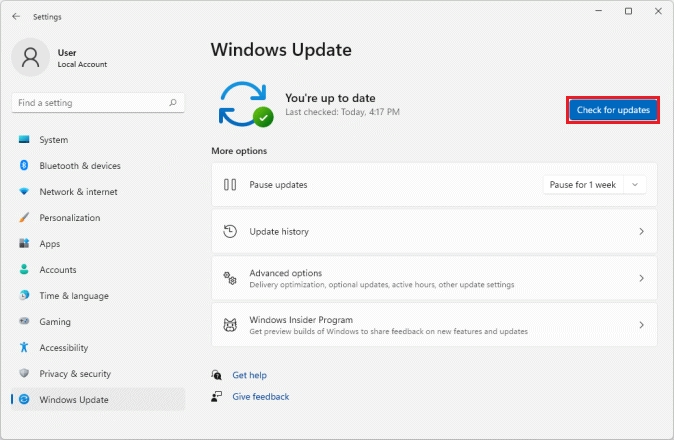The height and width of the screenshot is (440, 674).
Task: Click the Privacy & security shield icon
Action: (x=24, y=374)
